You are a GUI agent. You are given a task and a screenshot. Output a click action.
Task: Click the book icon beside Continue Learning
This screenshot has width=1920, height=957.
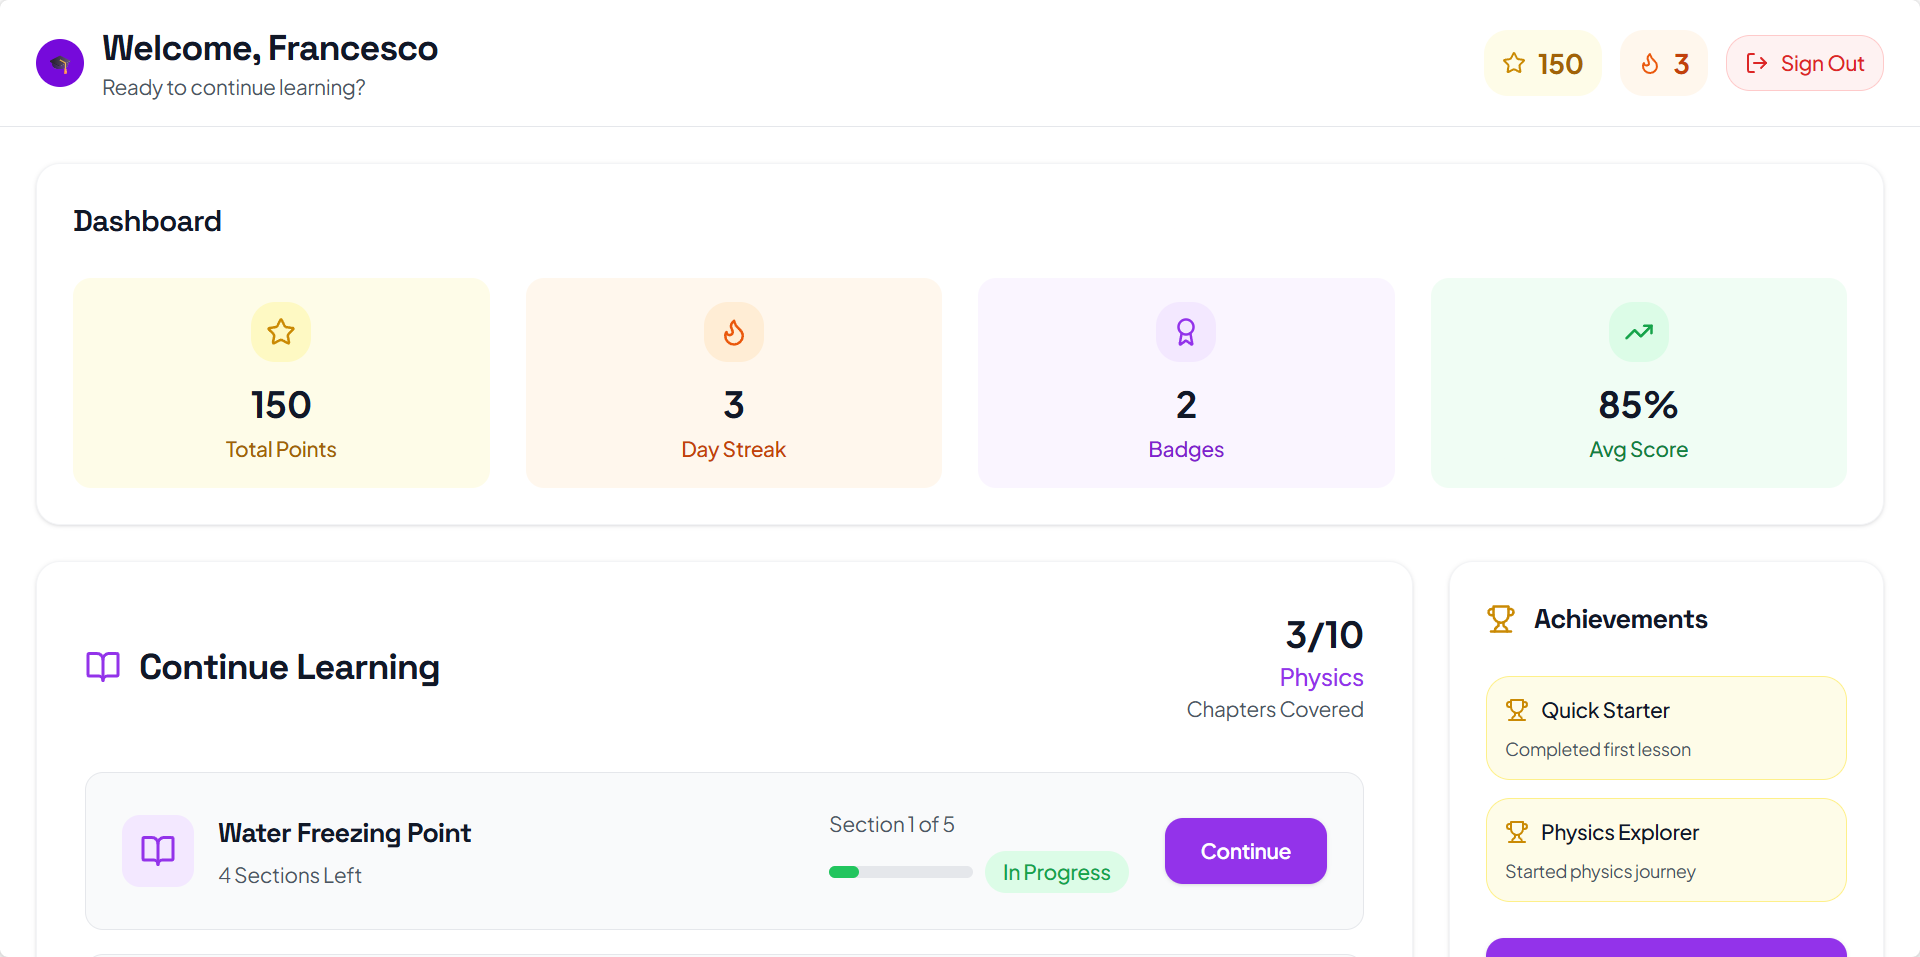point(103,666)
